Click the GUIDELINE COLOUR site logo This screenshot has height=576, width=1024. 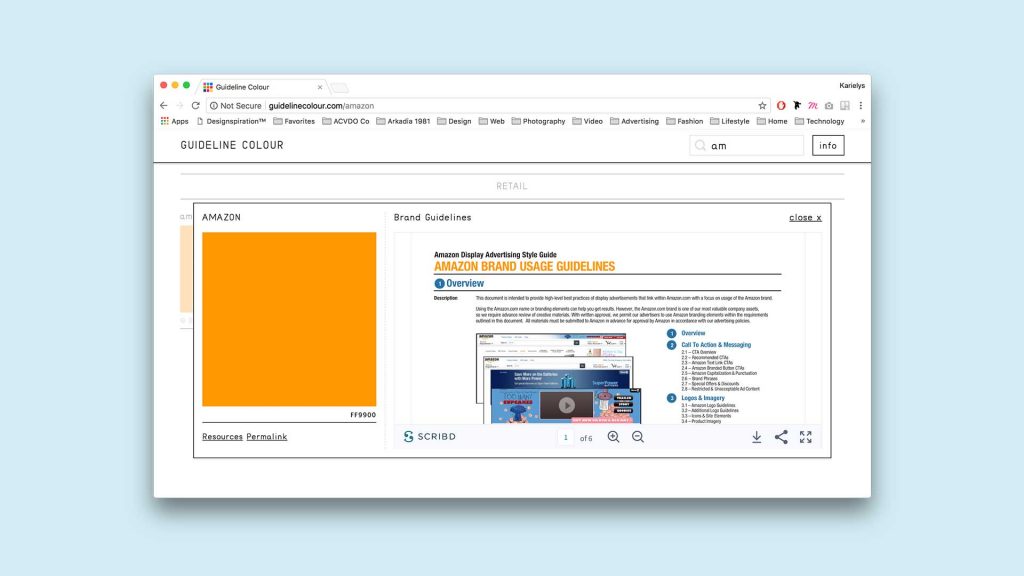coord(232,145)
